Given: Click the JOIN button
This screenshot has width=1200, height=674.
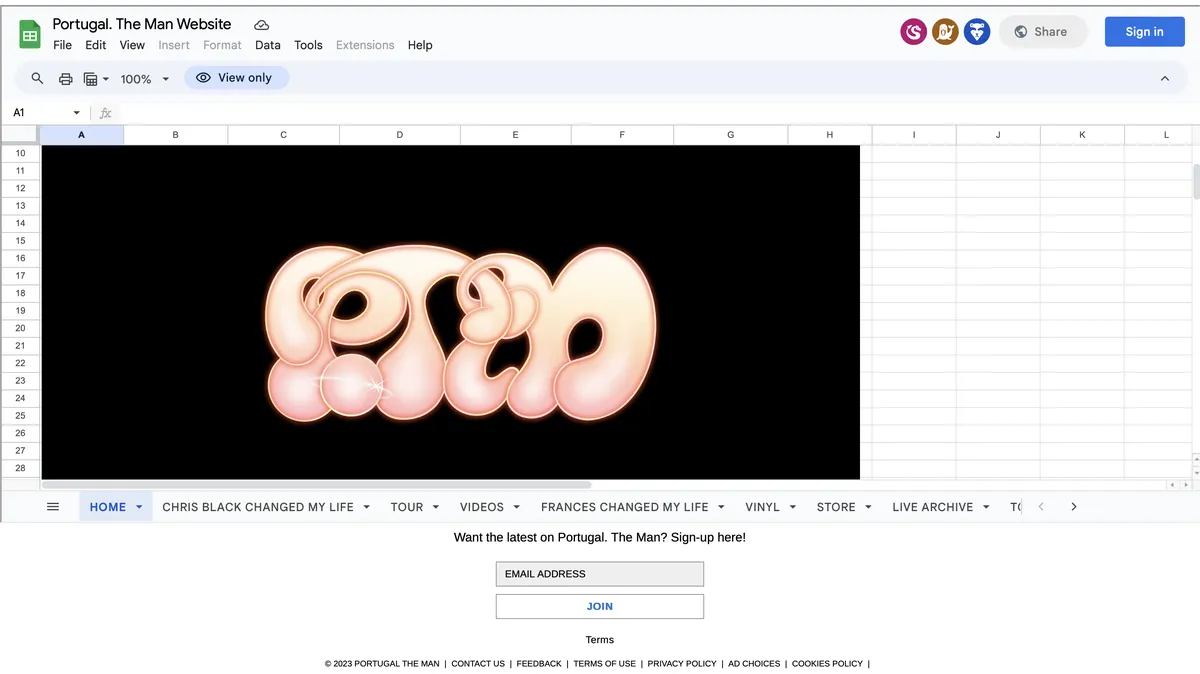Looking at the screenshot, I should (600, 606).
